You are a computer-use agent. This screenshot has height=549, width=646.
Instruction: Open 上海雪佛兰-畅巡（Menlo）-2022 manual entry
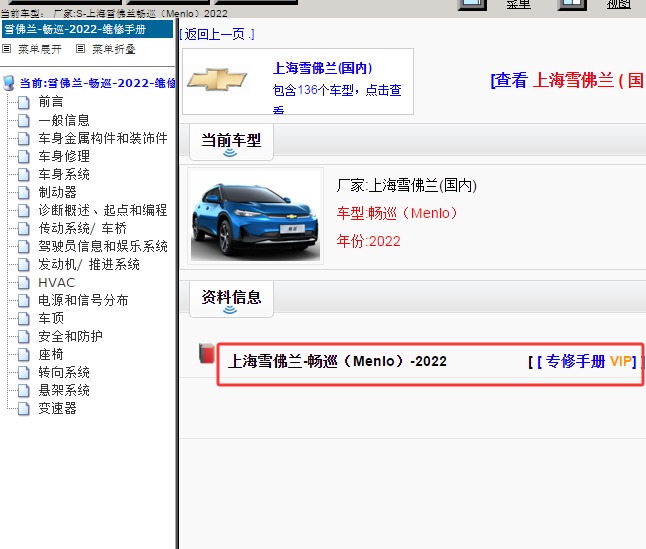pyautogui.click(x=337, y=361)
